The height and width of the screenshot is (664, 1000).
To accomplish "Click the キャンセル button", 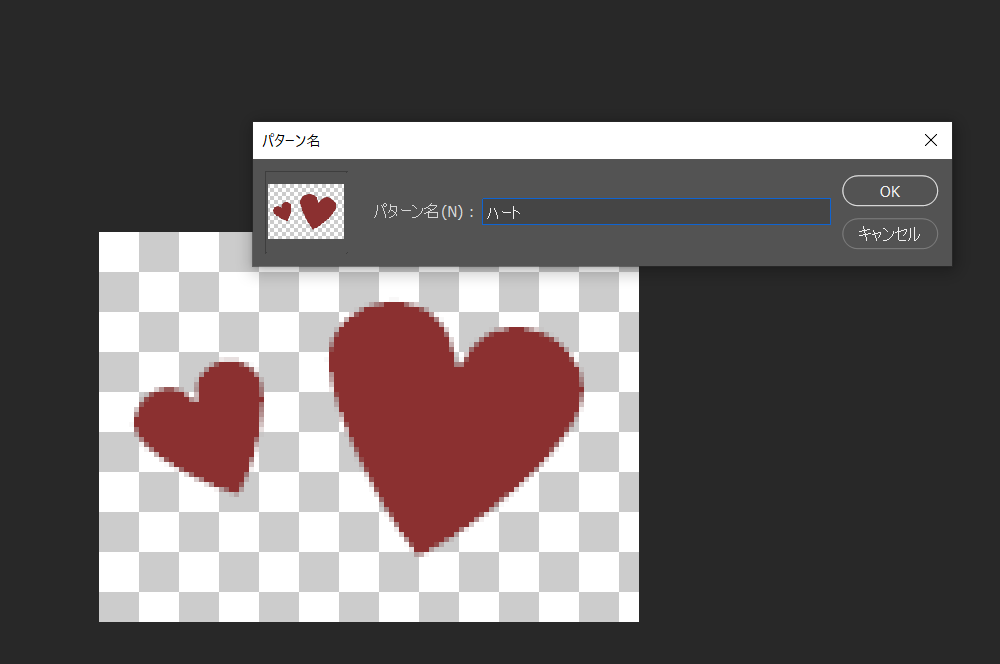I will 890,234.
